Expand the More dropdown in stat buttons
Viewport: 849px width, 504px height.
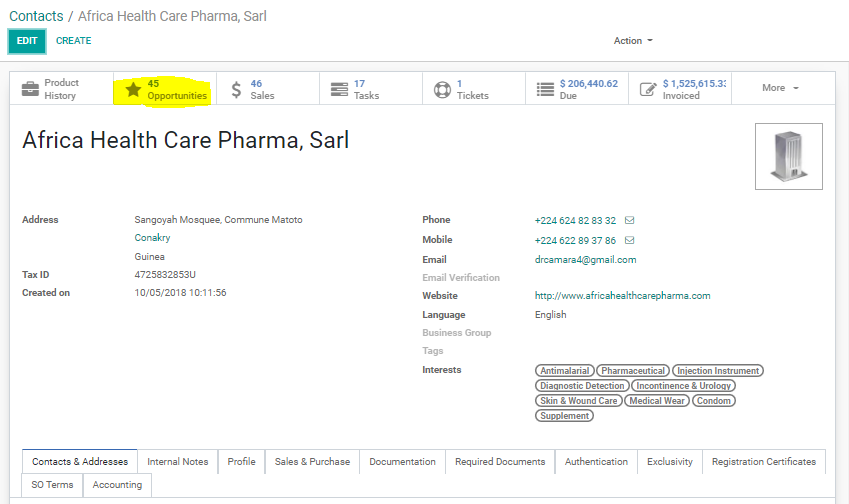pos(780,88)
